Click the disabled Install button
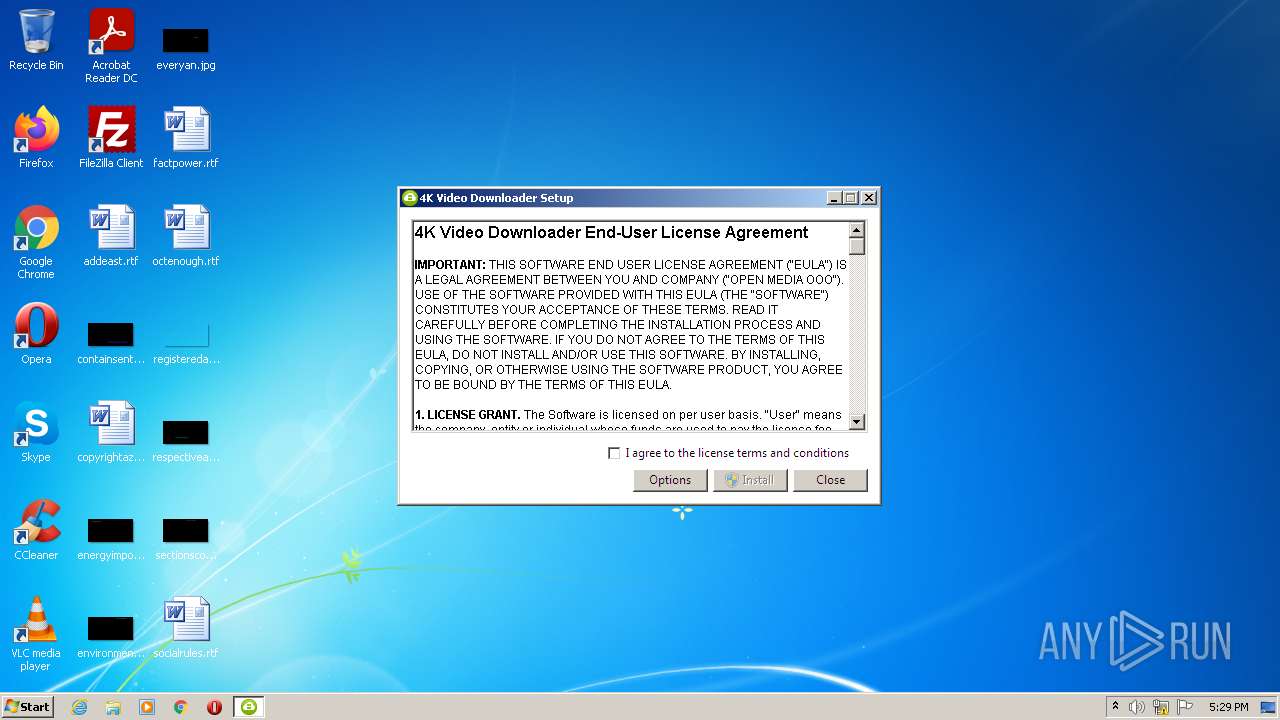The height and width of the screenshot is (720, 1280). coord(750,480)
